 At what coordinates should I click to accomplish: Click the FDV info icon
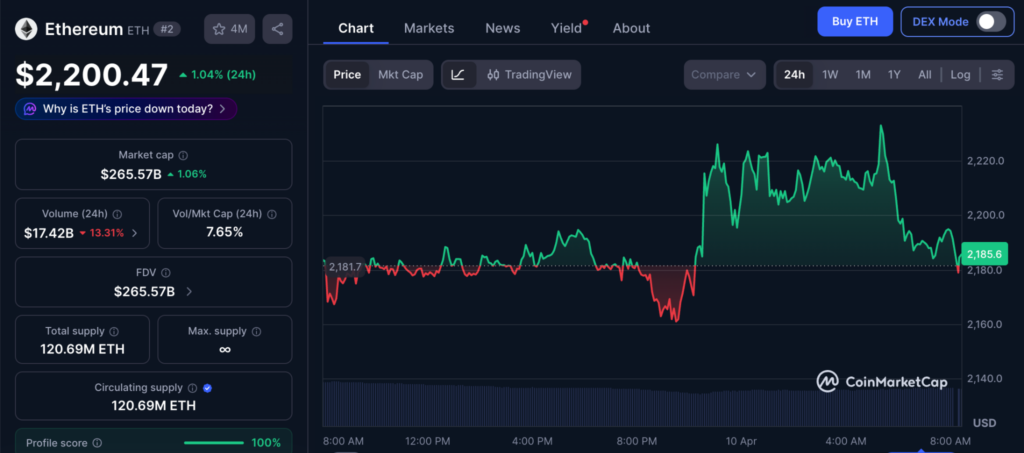[x=166, y=272]
